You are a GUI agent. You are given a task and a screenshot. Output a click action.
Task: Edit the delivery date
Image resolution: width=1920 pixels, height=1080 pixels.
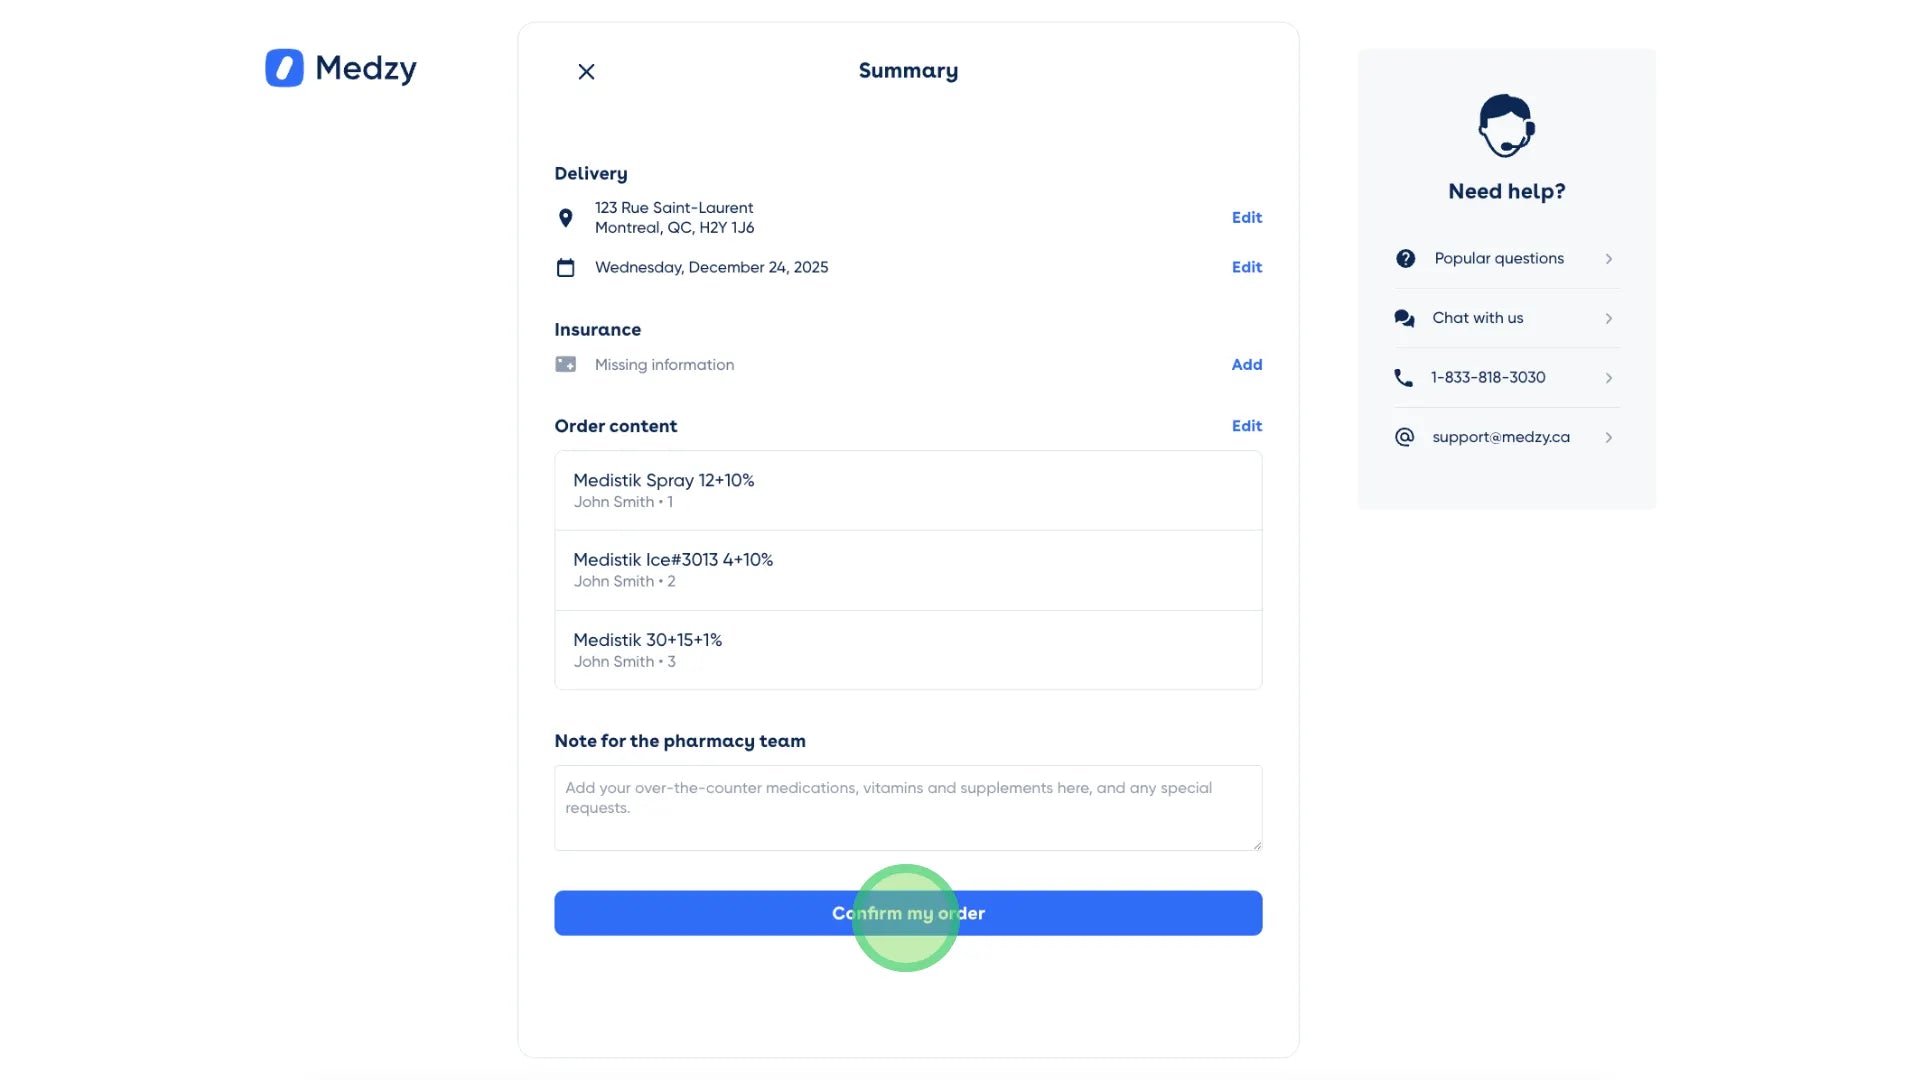click(1246, 267)
